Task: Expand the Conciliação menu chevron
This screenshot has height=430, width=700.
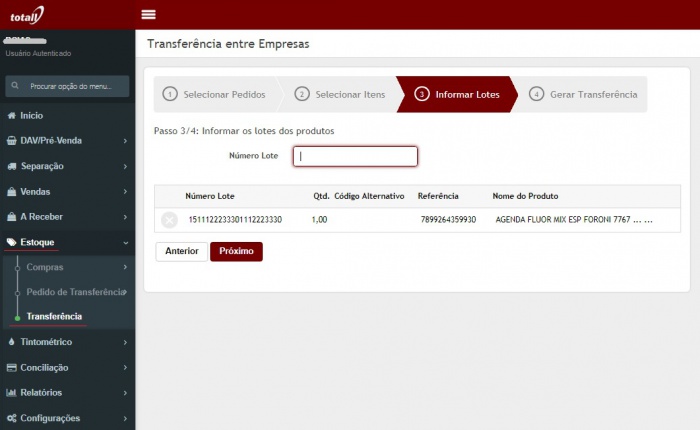Action: coord(125,367)
